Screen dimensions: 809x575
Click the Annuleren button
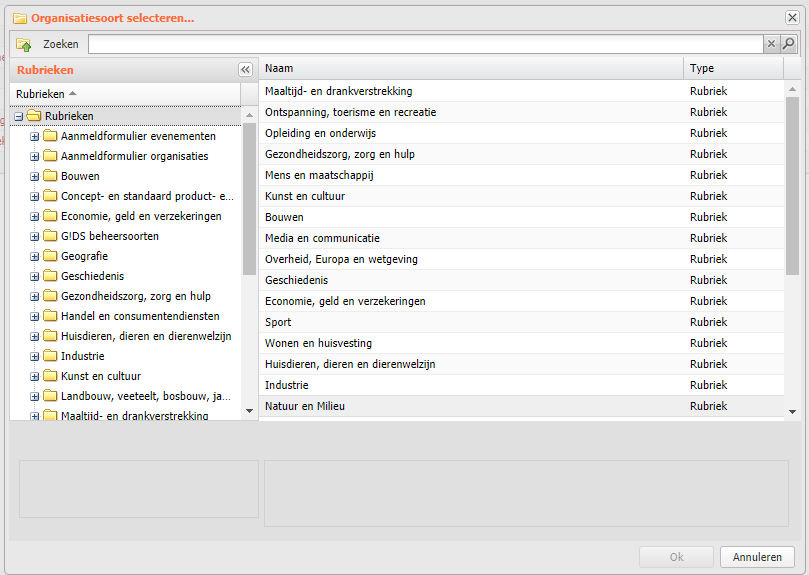[757, 557]
